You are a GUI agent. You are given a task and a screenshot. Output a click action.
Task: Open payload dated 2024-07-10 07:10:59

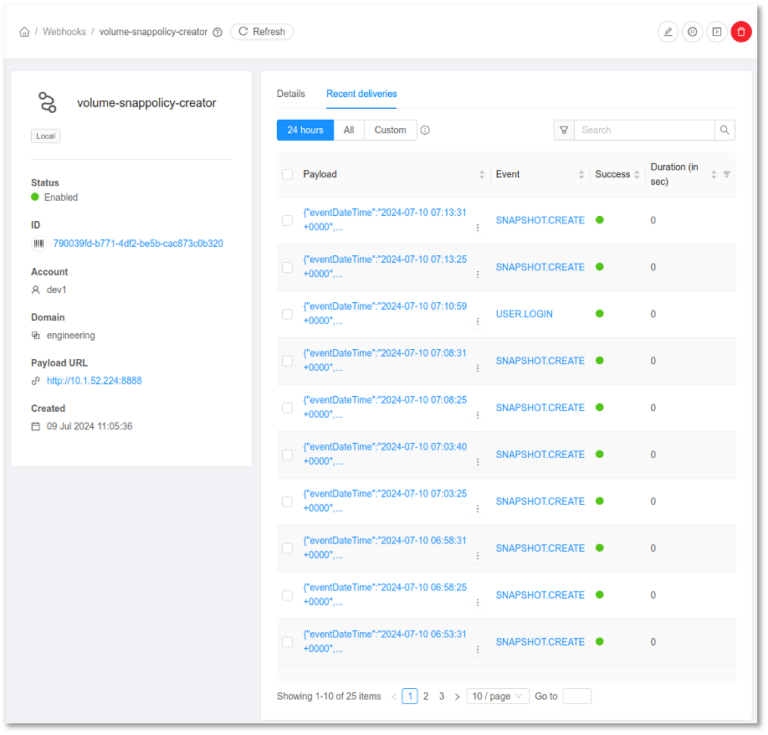pos(384,313)
